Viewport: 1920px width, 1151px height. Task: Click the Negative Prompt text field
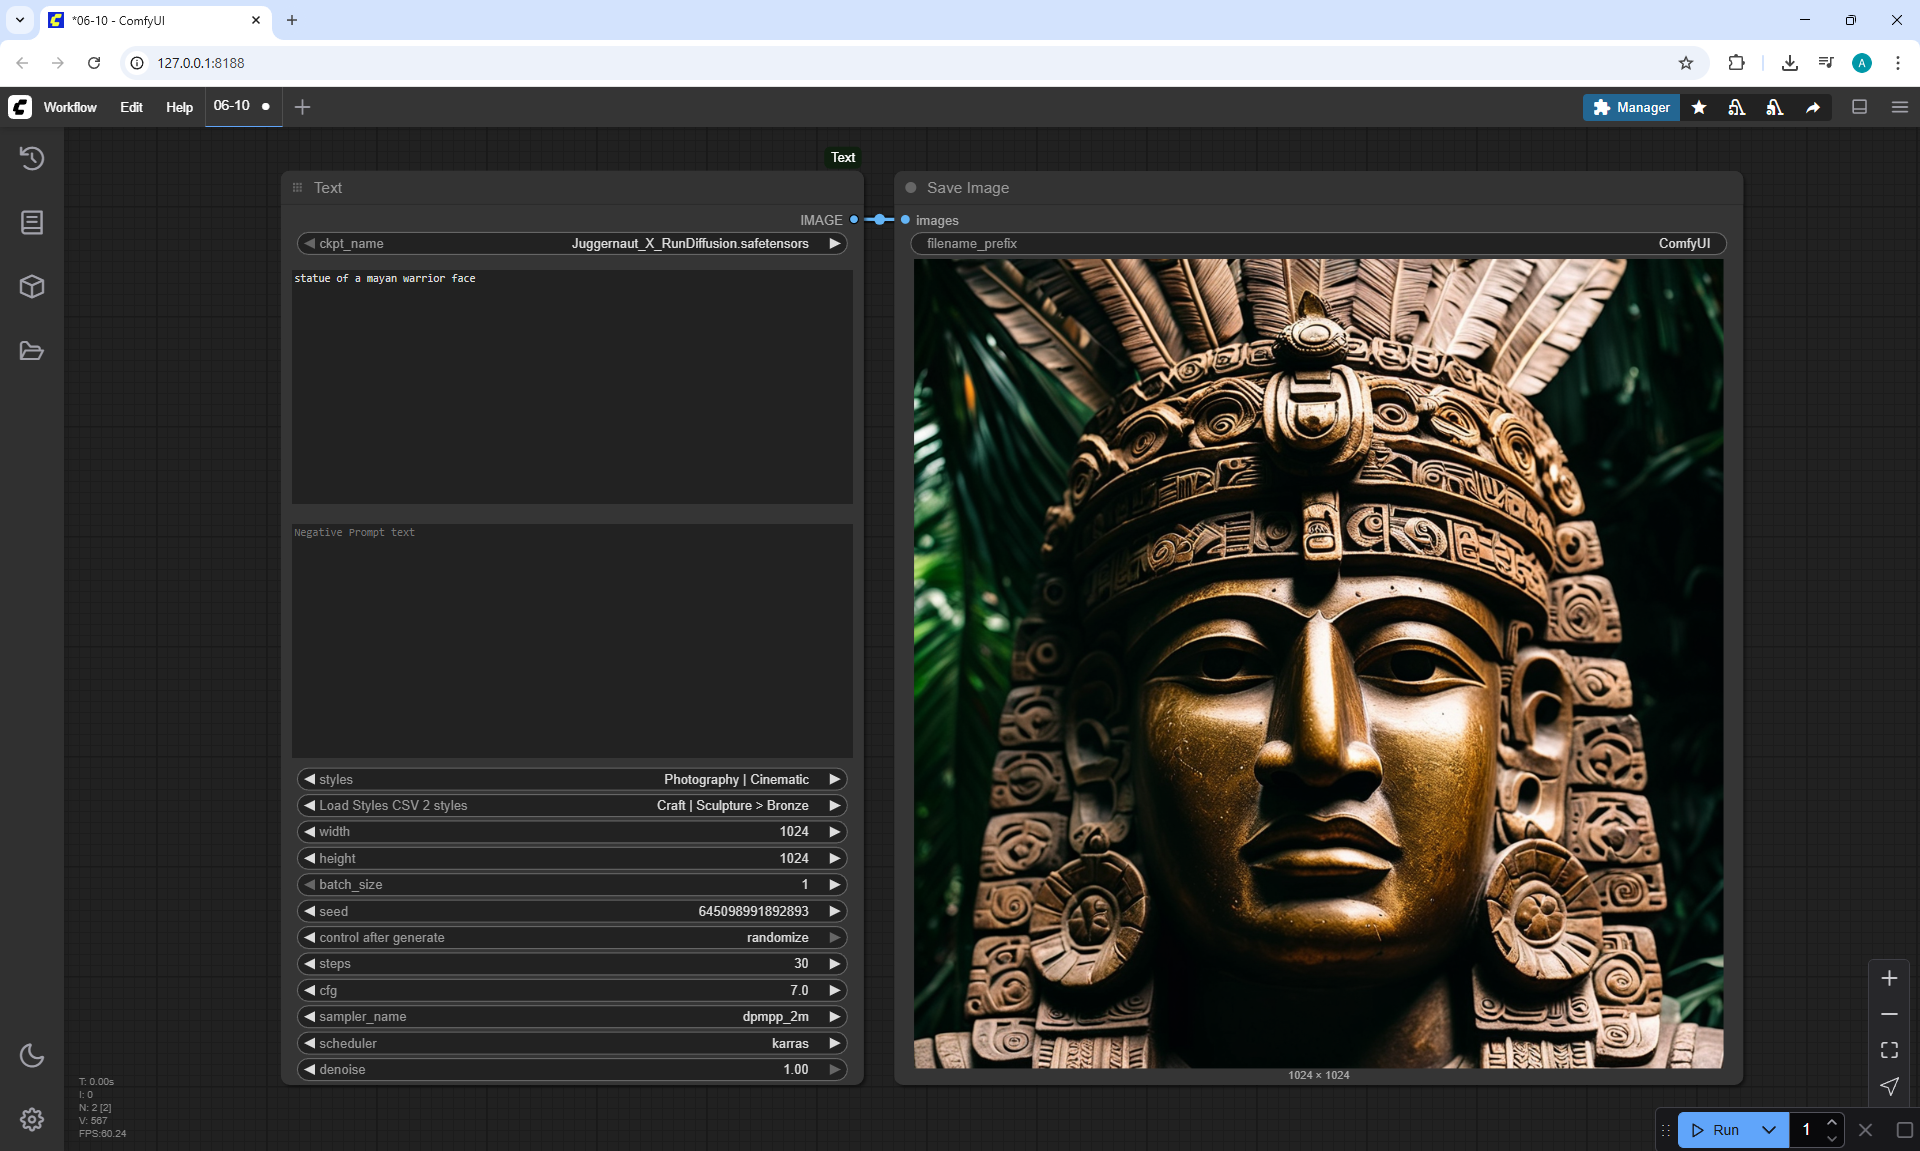[x=572, y=640]
